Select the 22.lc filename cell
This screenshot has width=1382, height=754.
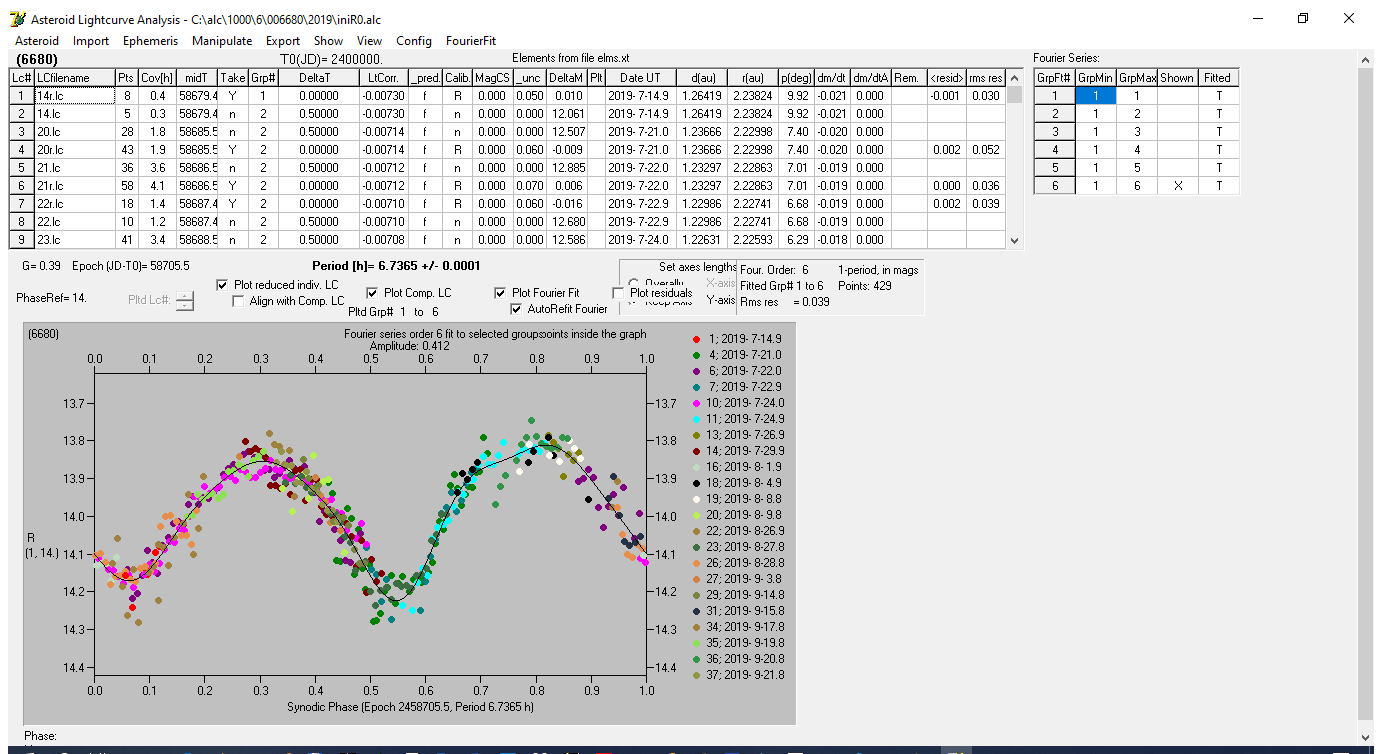tap(73, 222)
